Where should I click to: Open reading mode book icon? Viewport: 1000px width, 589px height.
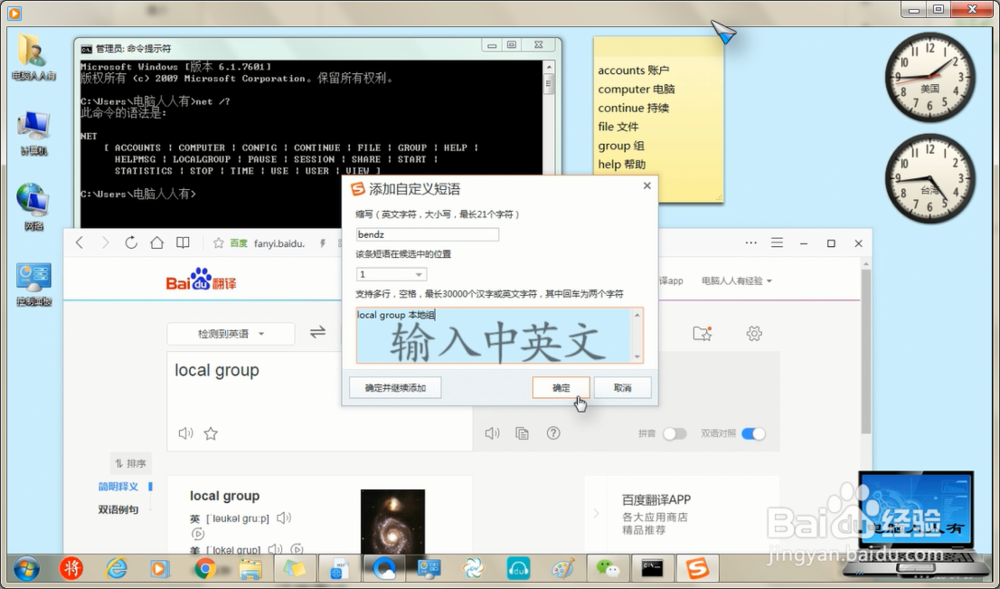pyautogui.click(x=183, y=243)
